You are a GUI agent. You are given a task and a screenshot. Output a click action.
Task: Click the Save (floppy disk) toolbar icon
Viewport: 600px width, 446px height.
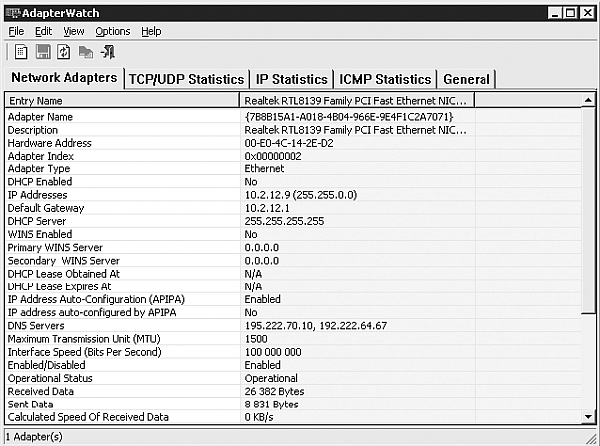click(x=43, y=52)
